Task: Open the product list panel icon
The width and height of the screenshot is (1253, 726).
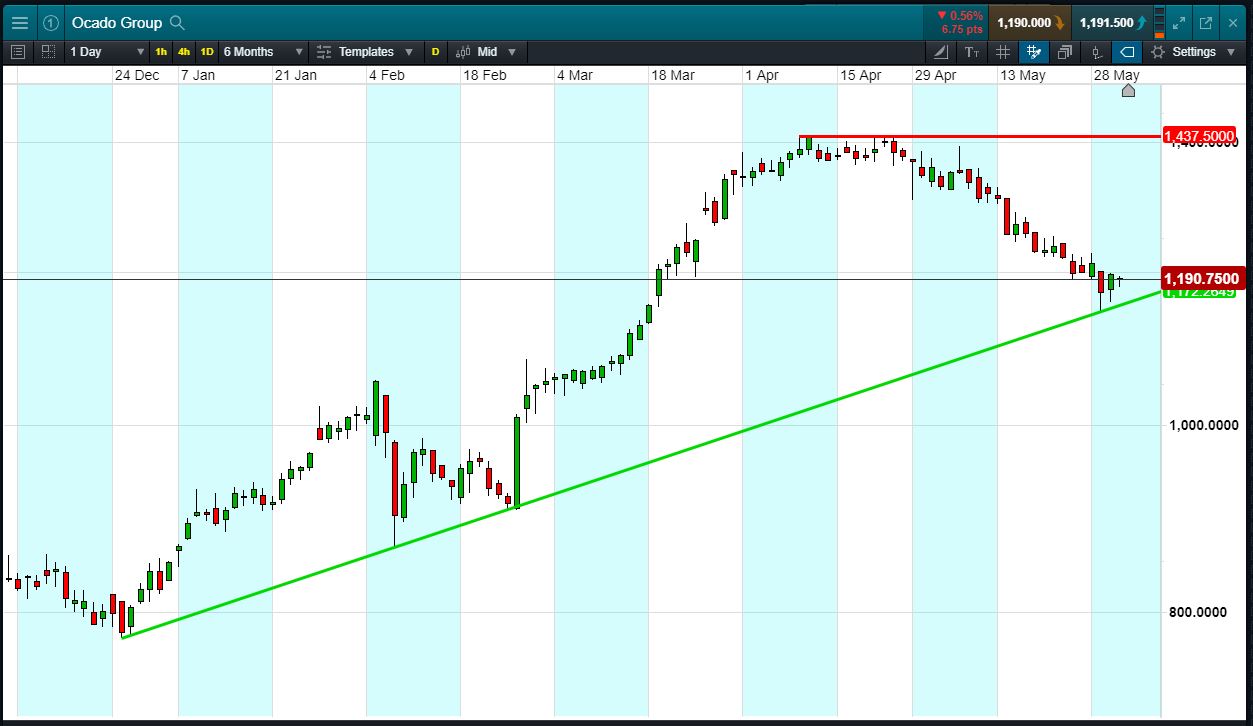Action: click(18, 51)
